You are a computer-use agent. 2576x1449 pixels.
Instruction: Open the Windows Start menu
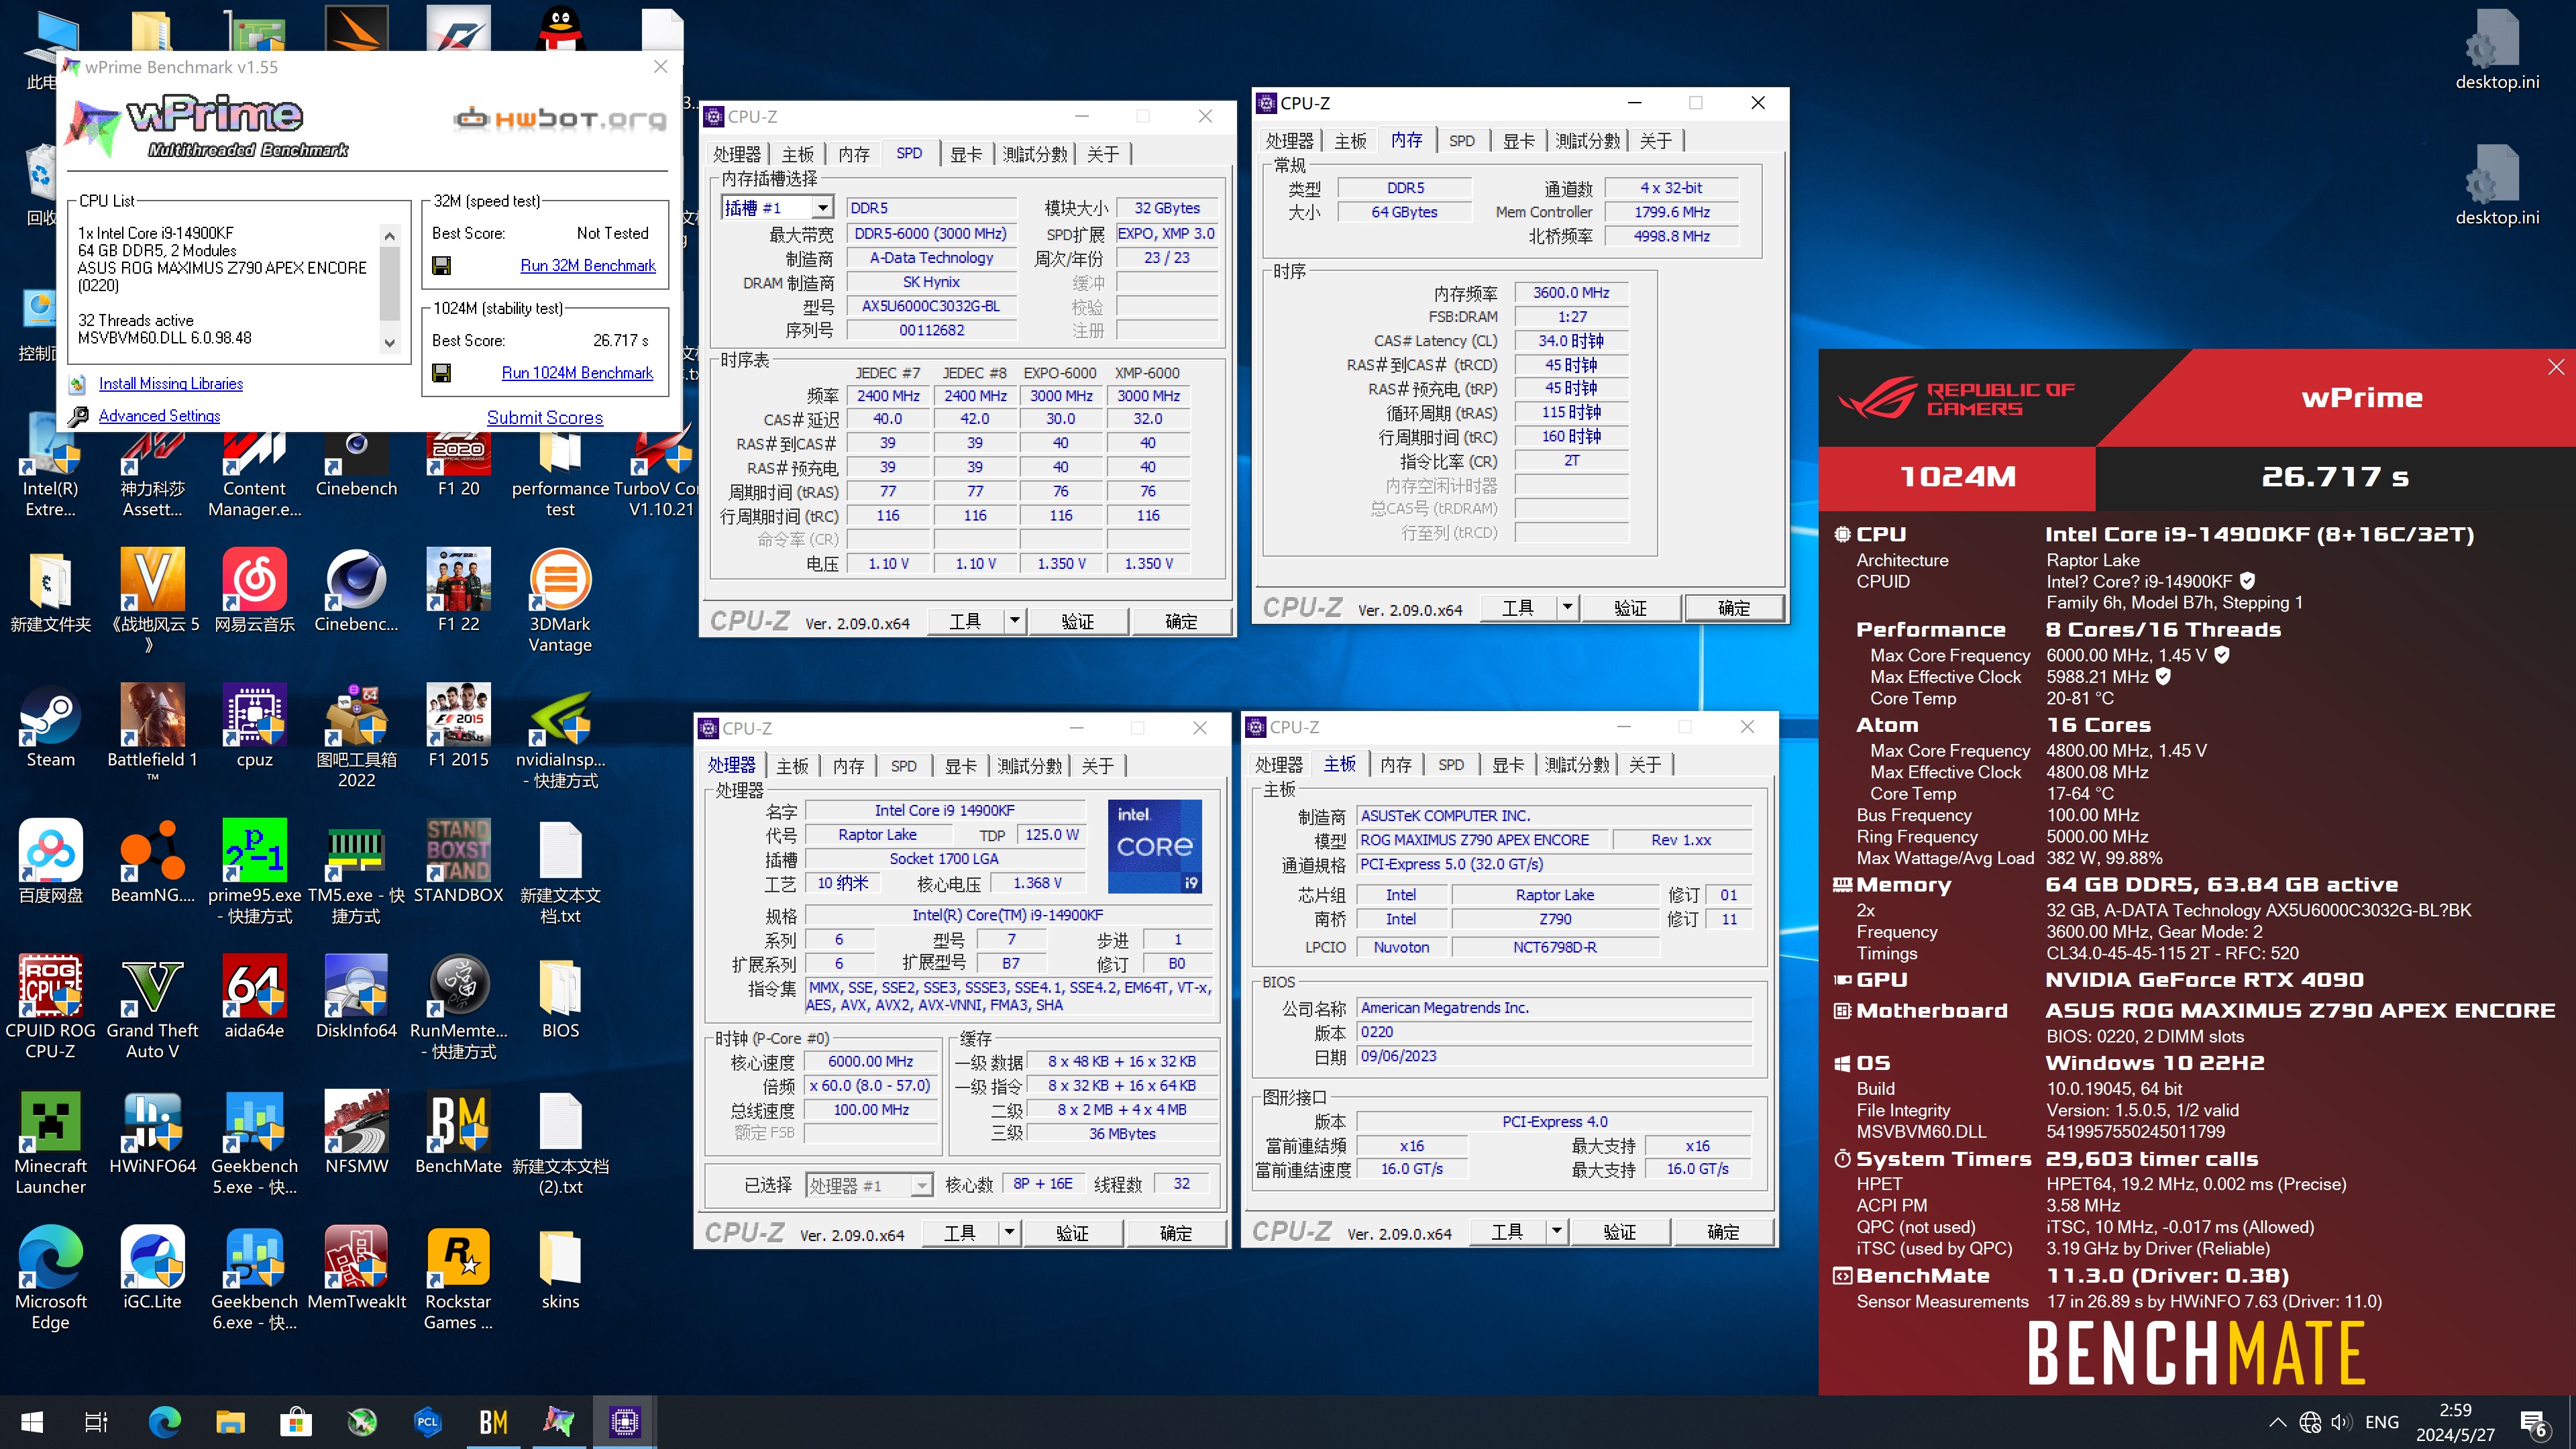pyautogui.click(x=32, y=1421)
